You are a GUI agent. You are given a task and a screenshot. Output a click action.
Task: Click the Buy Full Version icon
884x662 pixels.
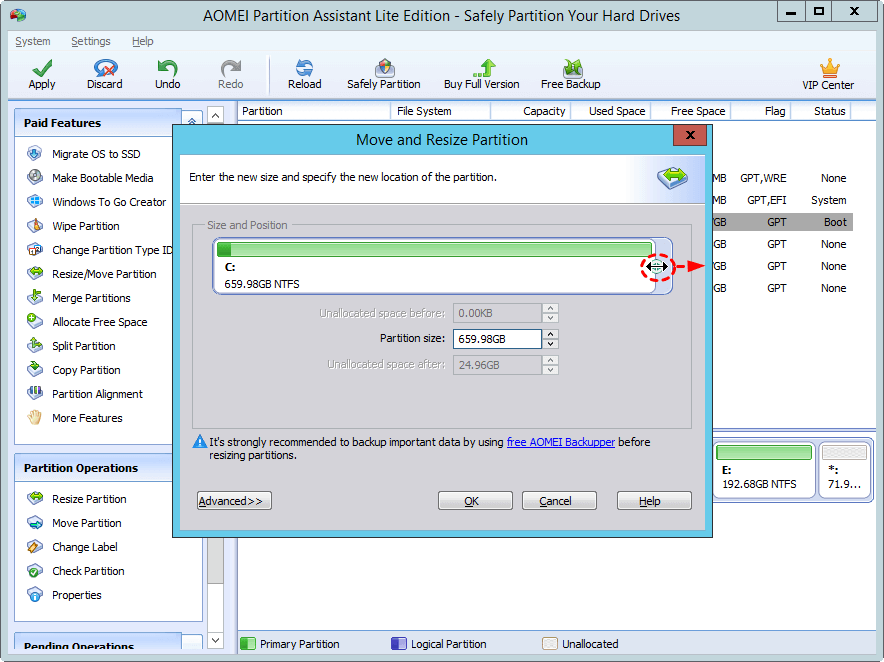click(484, 69)
